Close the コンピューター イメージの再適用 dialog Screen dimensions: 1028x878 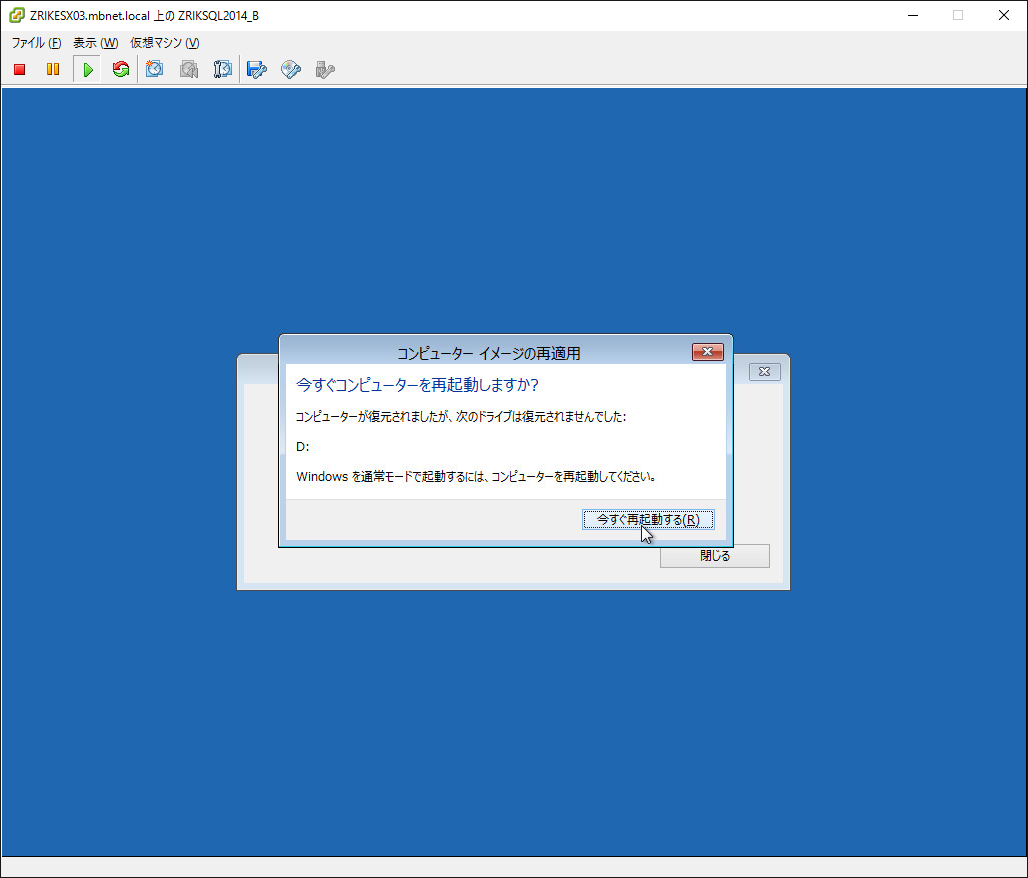[x=707, y=352]
